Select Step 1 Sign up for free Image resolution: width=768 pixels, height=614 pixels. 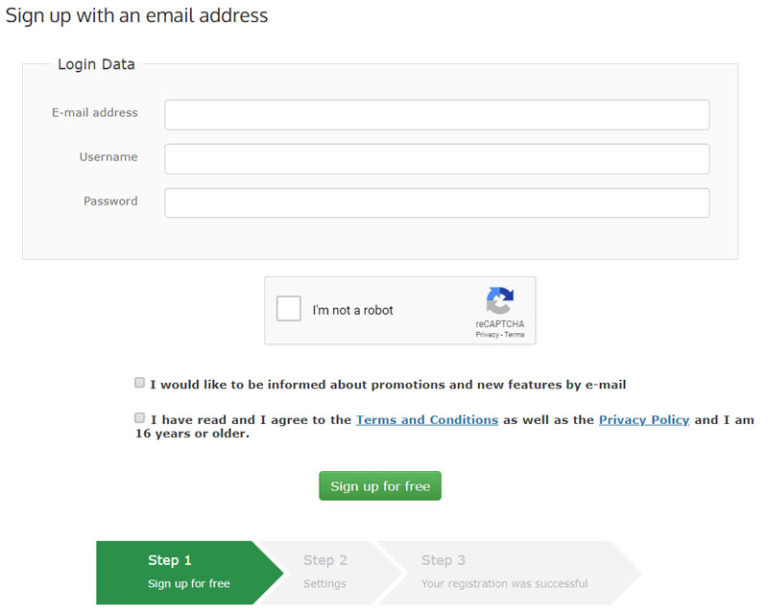[x=189, y=572]
